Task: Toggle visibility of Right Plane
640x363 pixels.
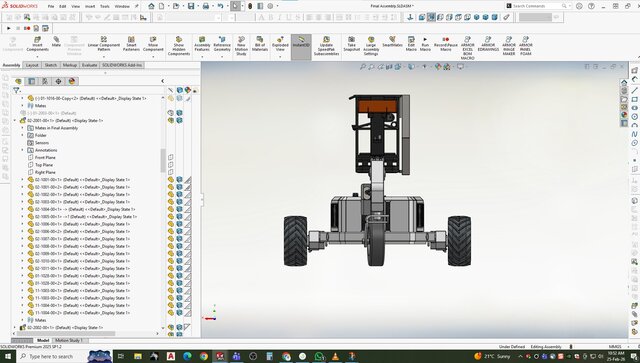Action: (x=171, y=172)
